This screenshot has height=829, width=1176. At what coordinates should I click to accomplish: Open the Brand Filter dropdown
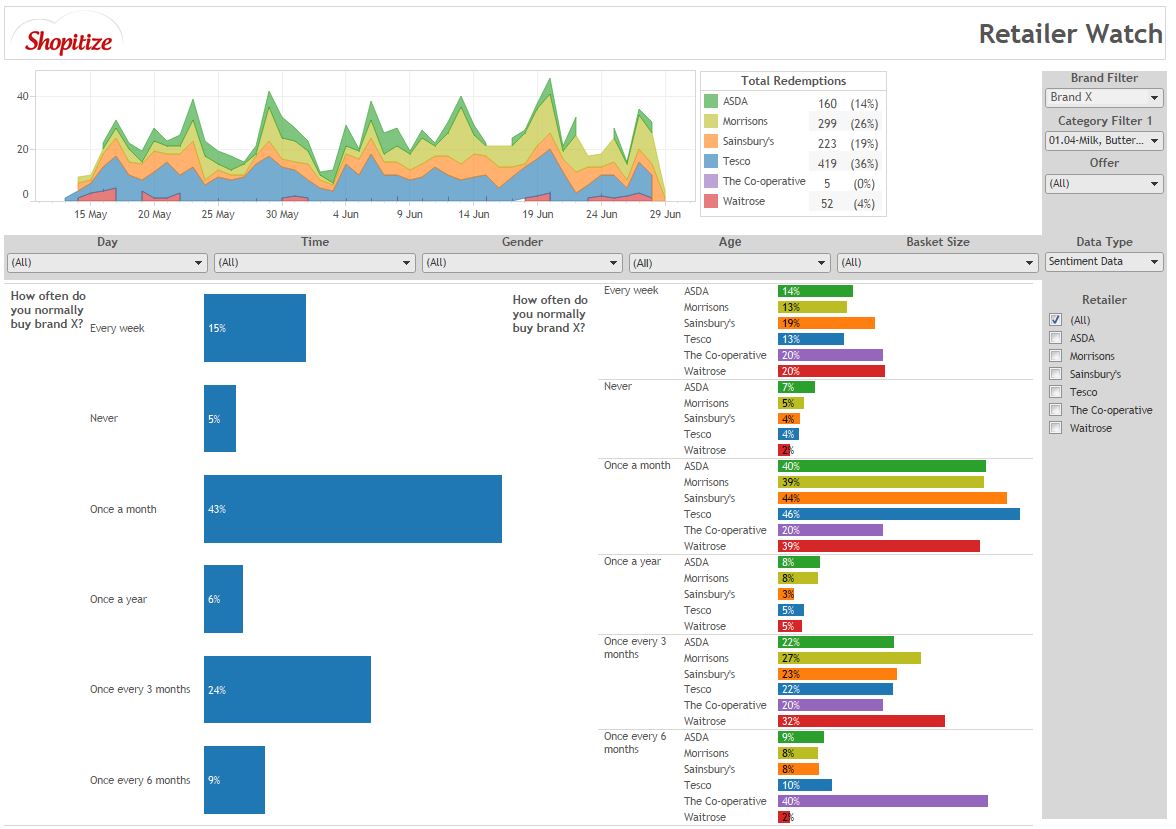pos(1103,98)
